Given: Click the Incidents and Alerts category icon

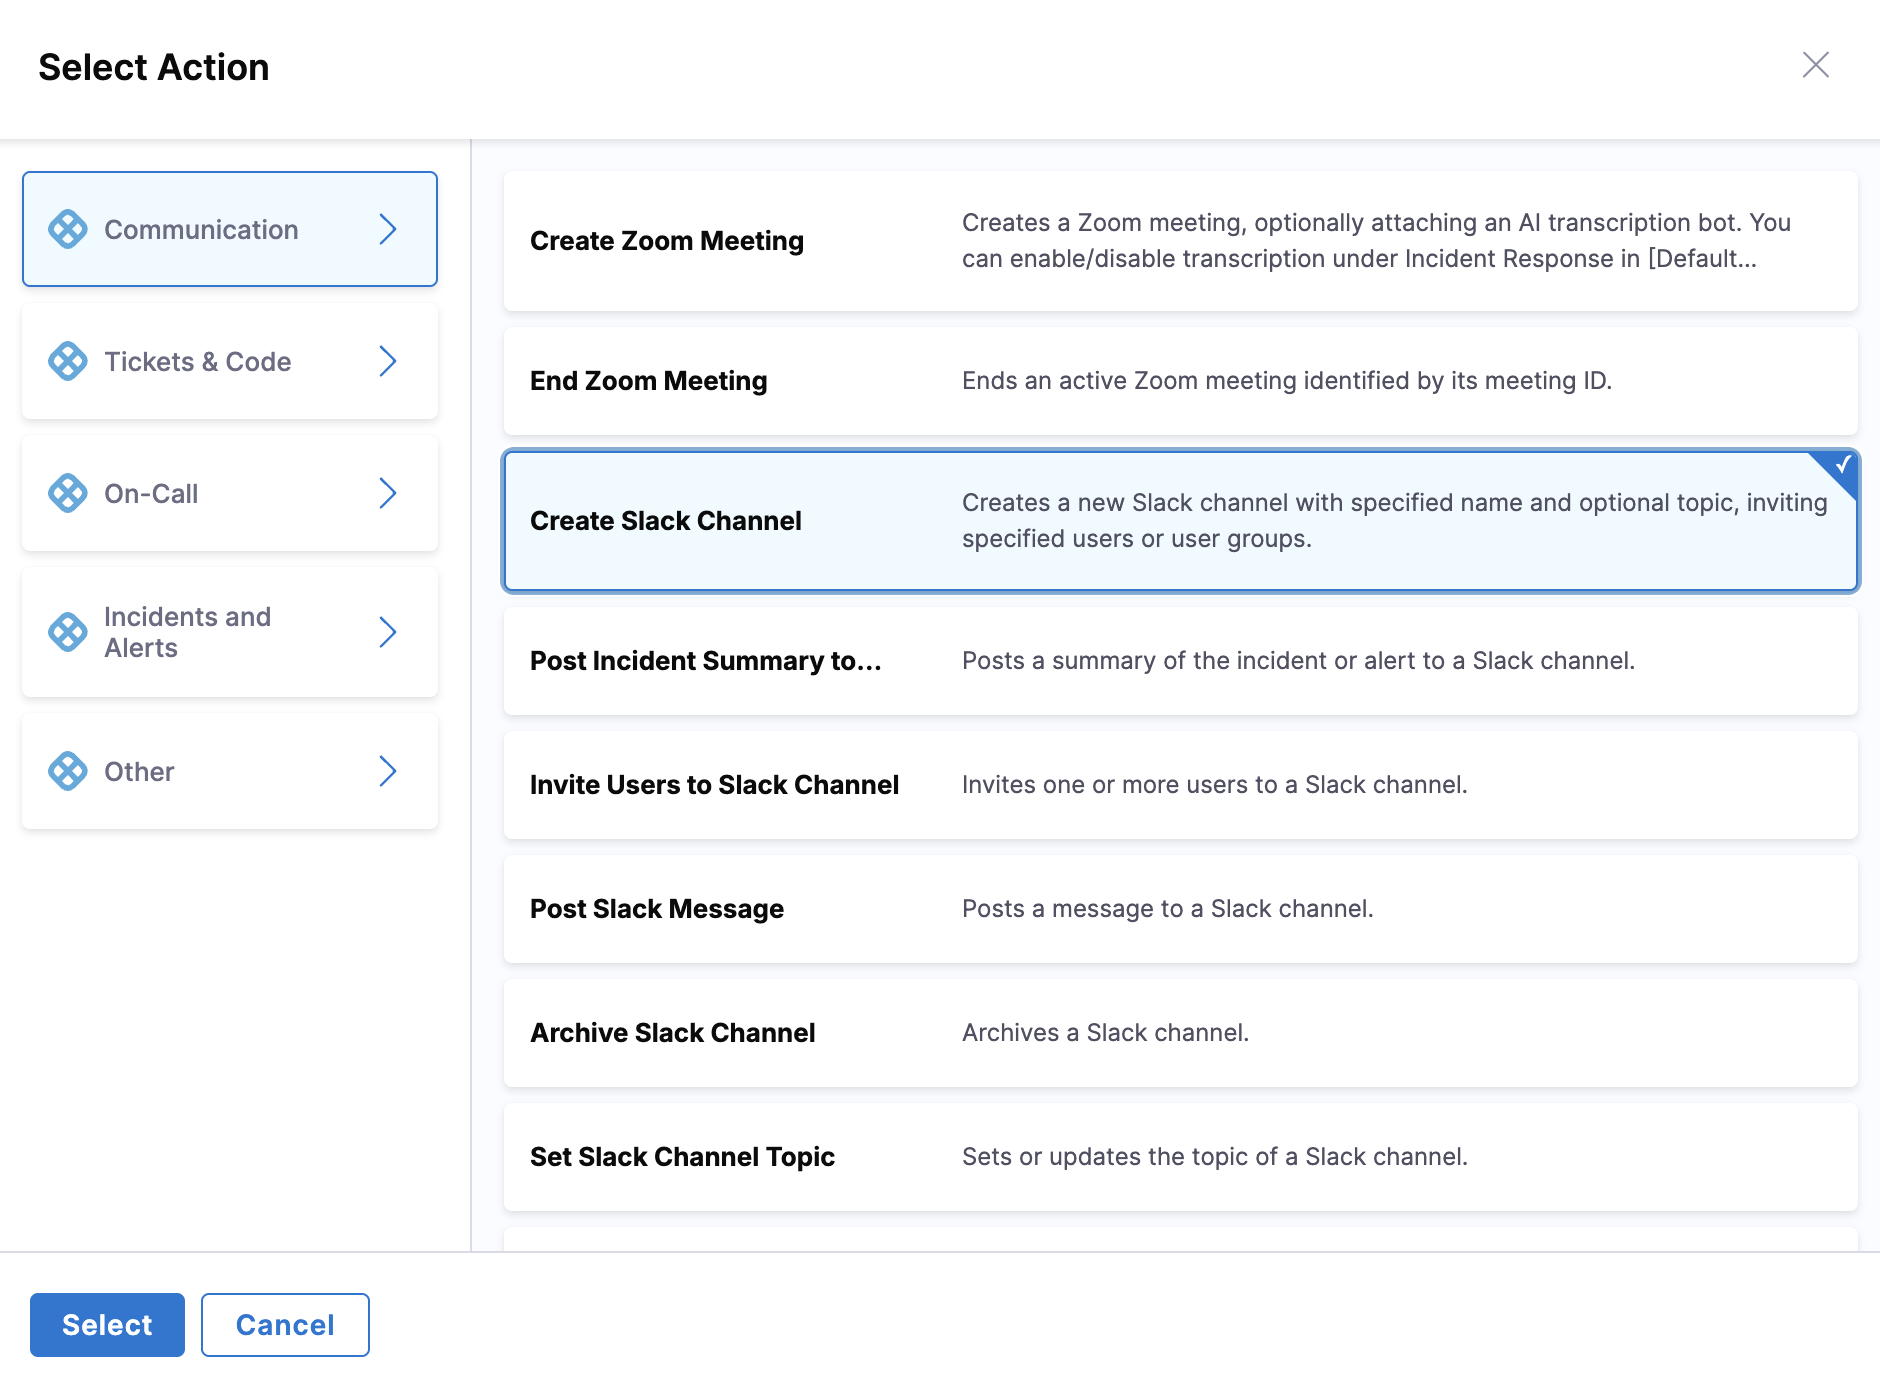Looking at the screenshot, I should [68, 632].
